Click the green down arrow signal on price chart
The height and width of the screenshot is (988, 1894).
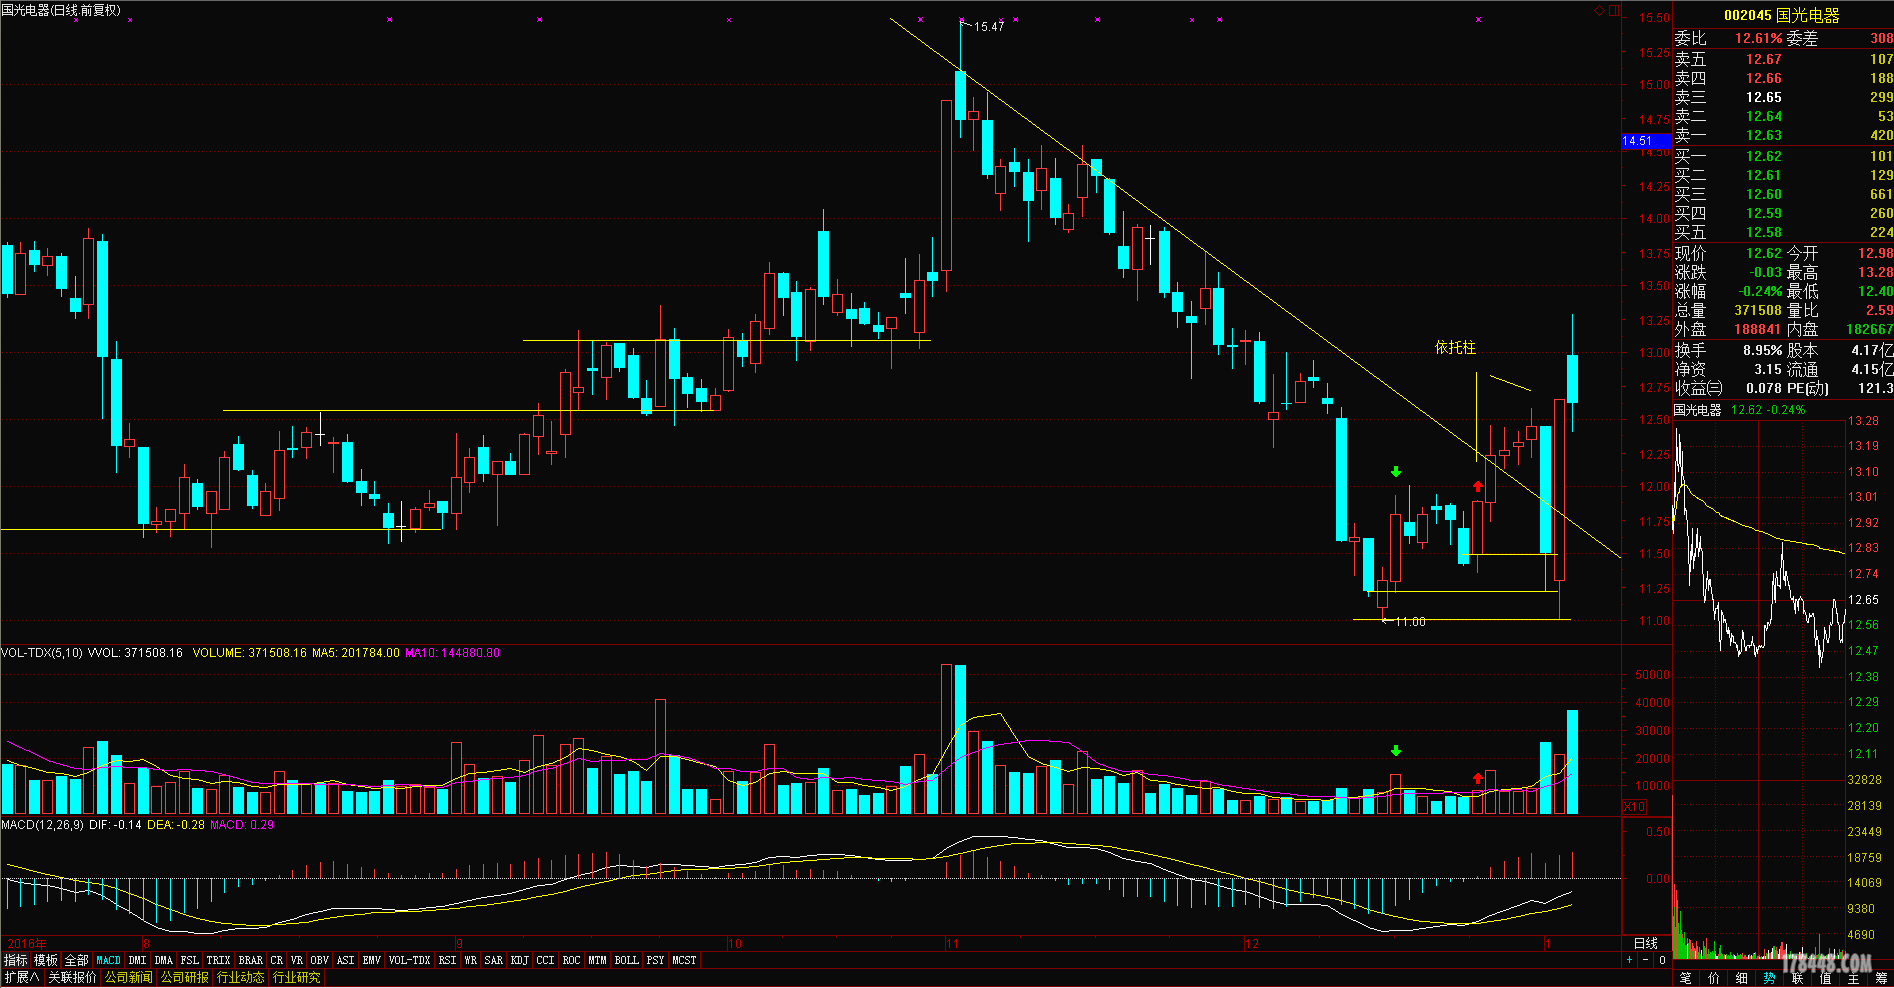(1396, 471)
